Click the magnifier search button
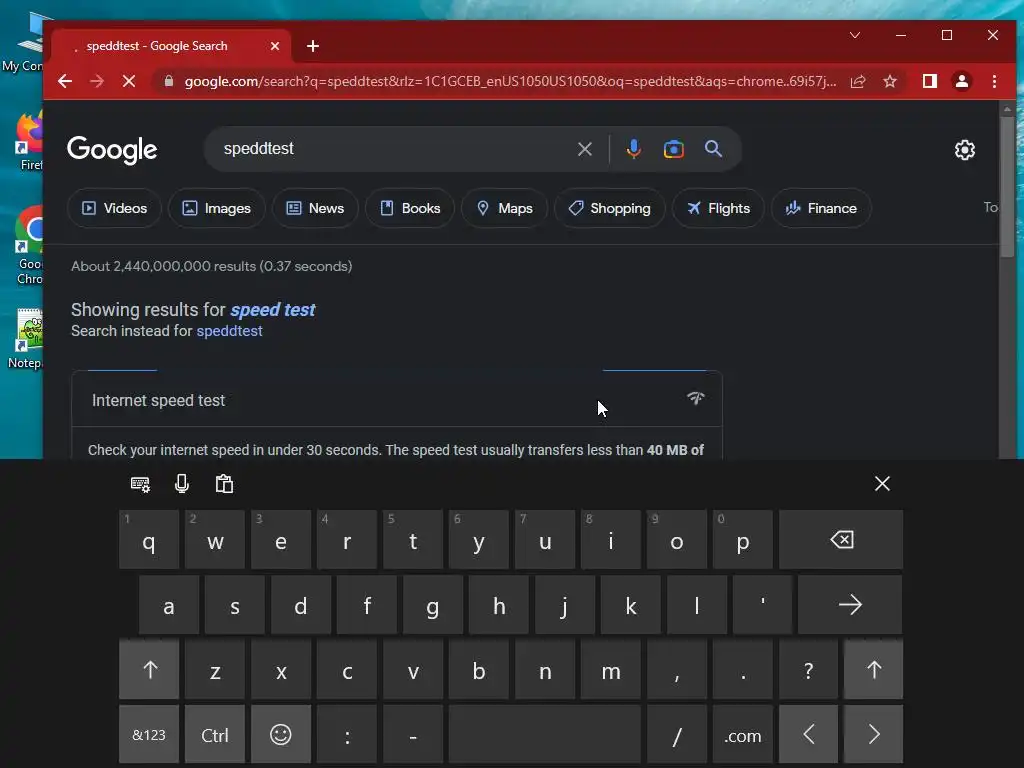Viewport: 1024px width, 768px height. point(713,149)
